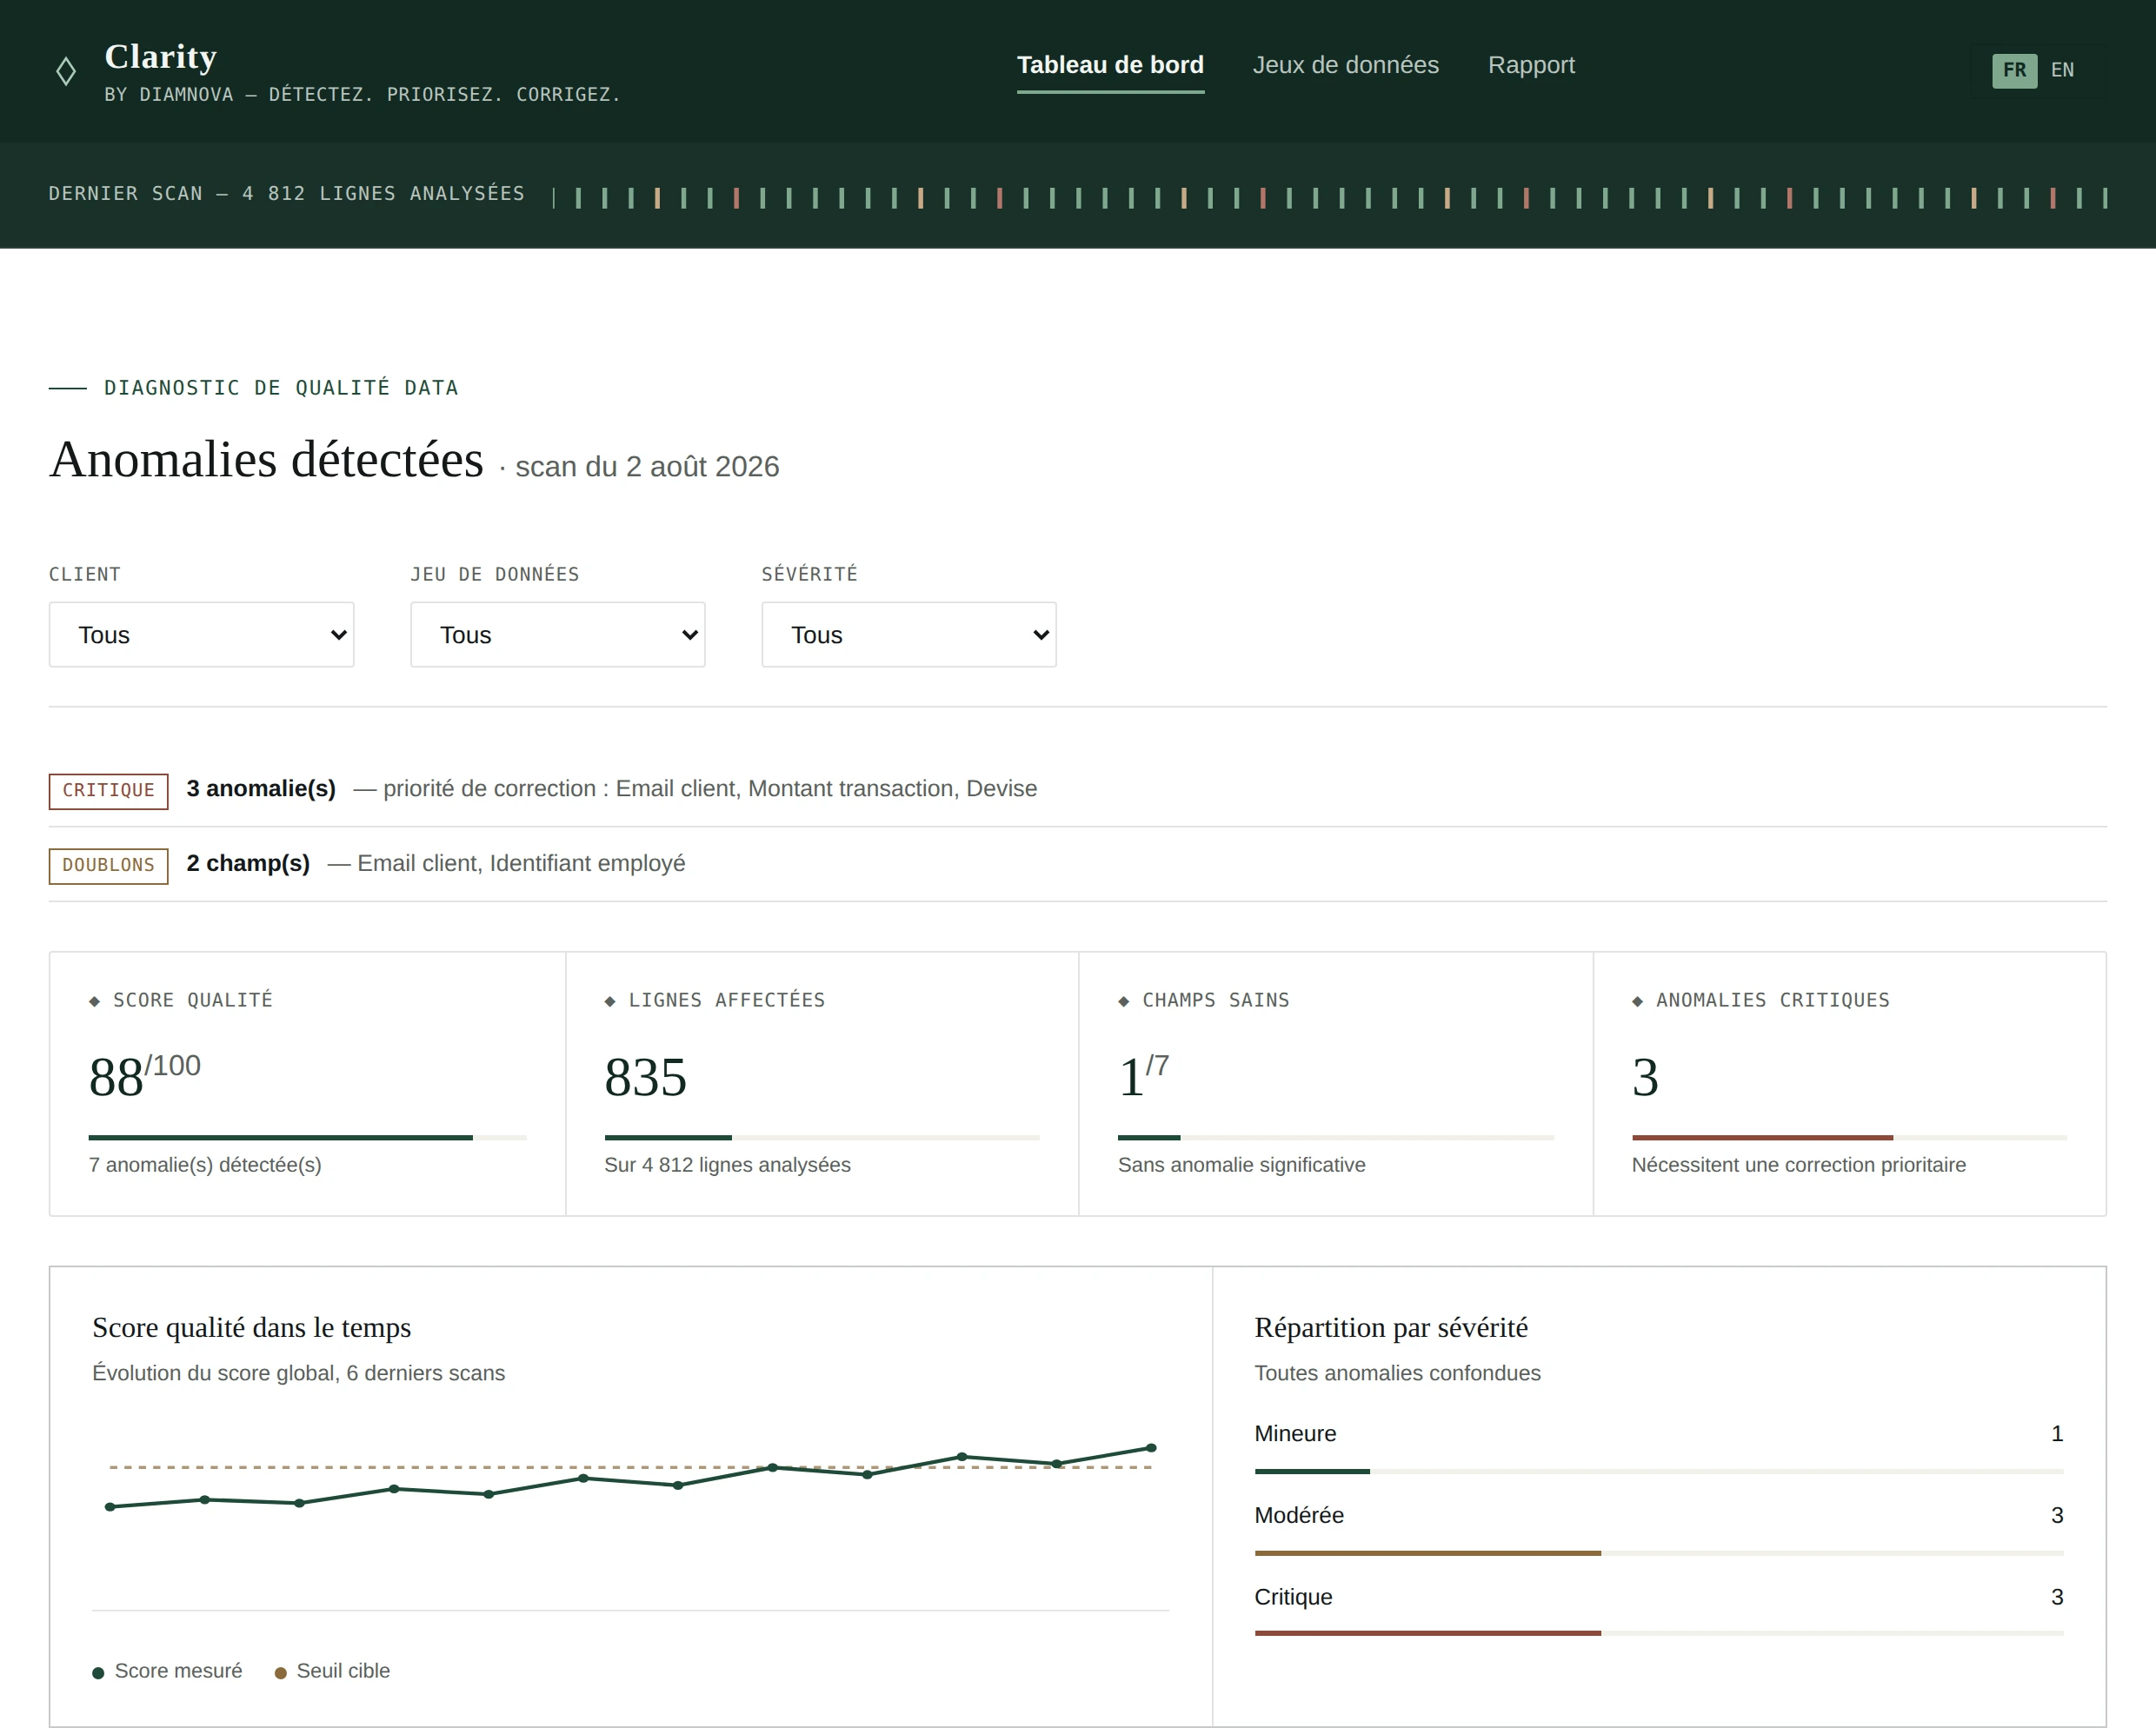The image size is (2156, 1728).
Task: Click the Anomalies critiques red progress bar
Action: tap(1849, 1137)
